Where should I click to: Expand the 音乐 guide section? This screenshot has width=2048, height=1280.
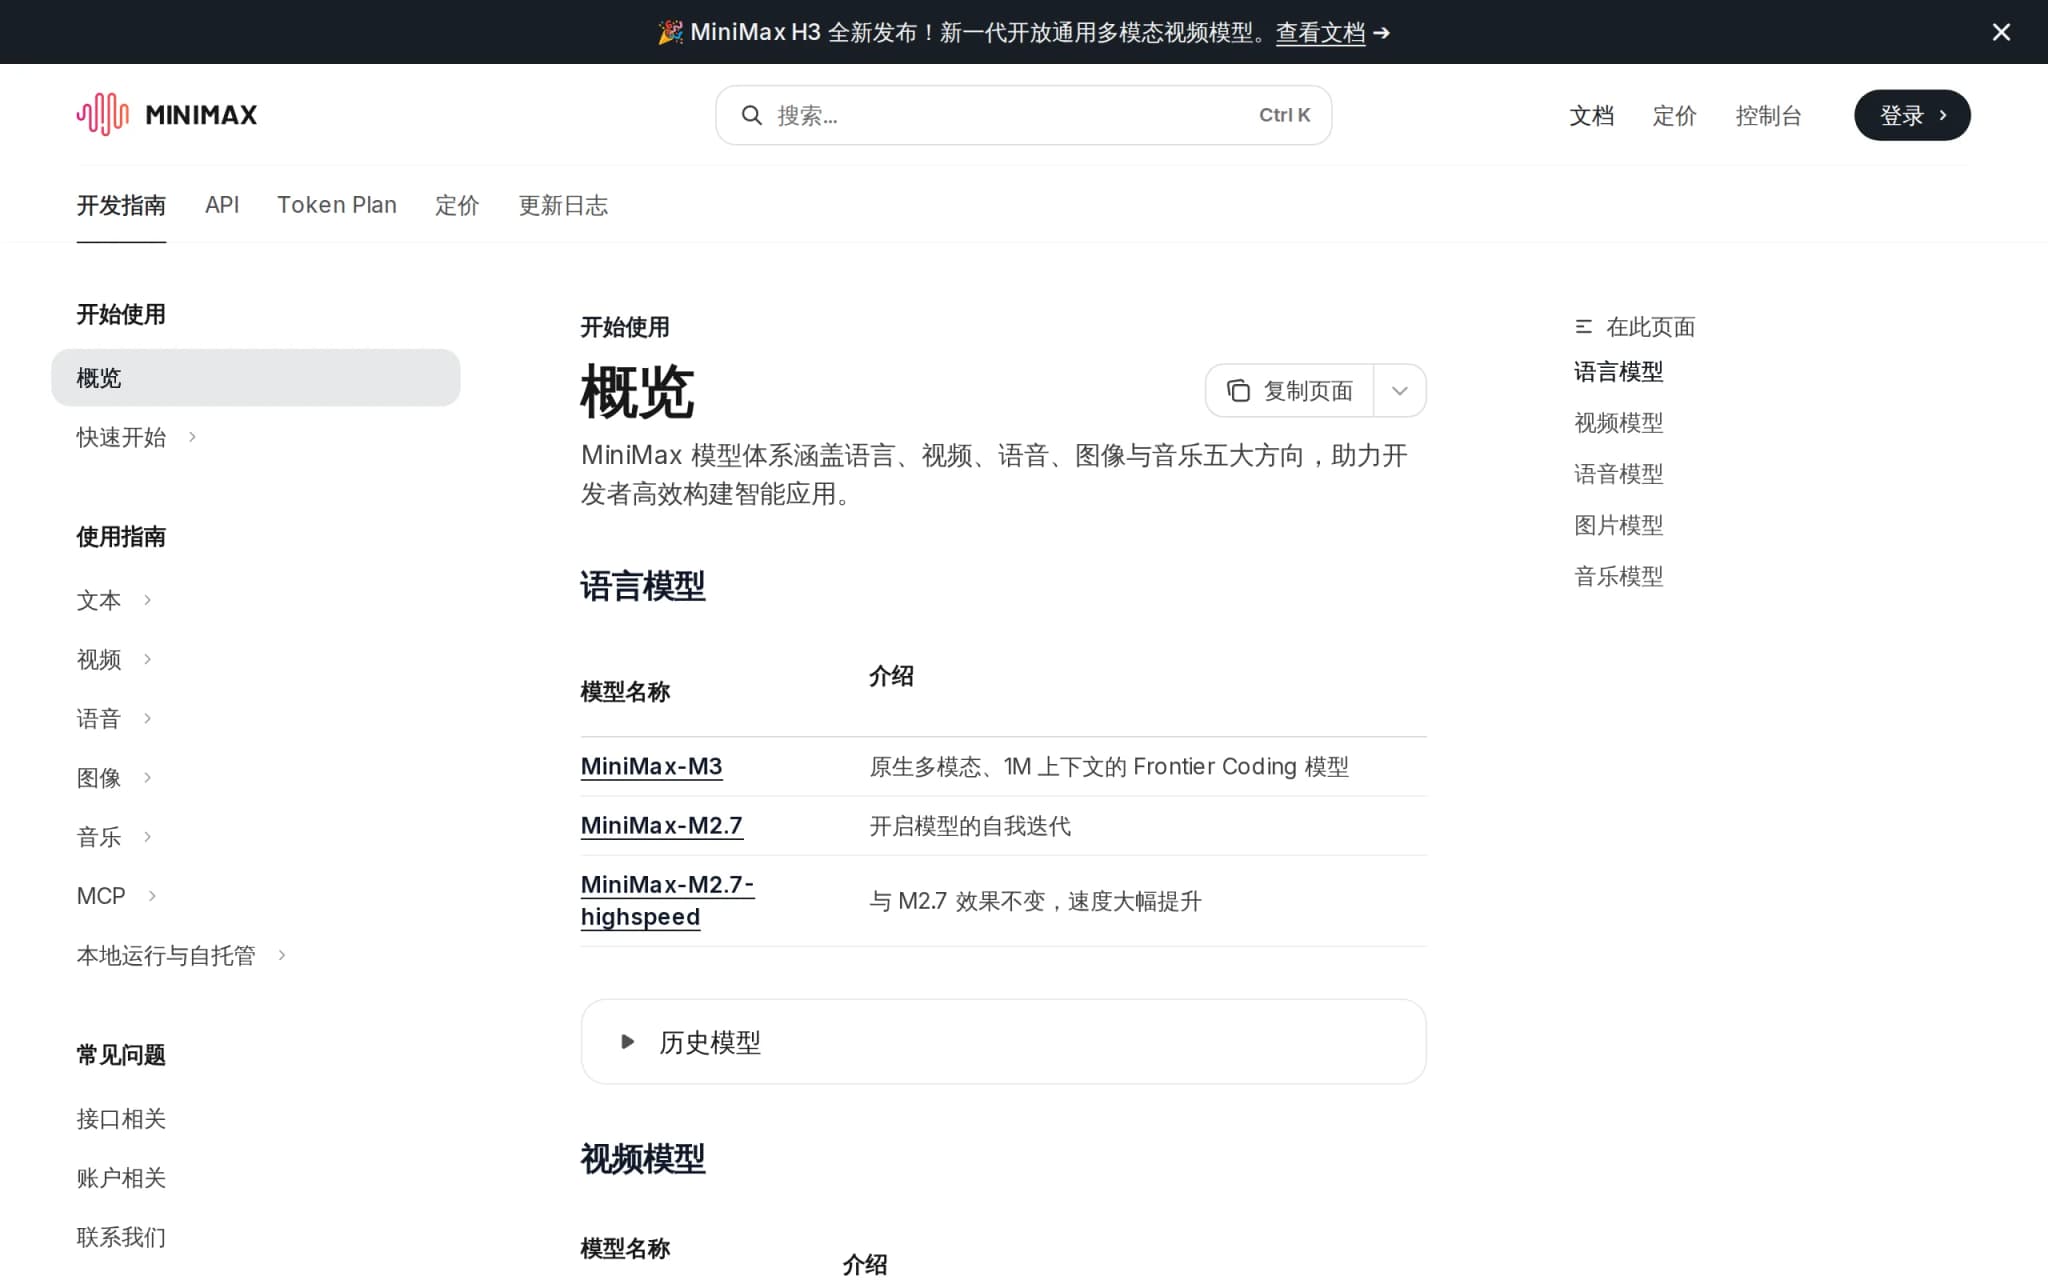pos(147,836)
